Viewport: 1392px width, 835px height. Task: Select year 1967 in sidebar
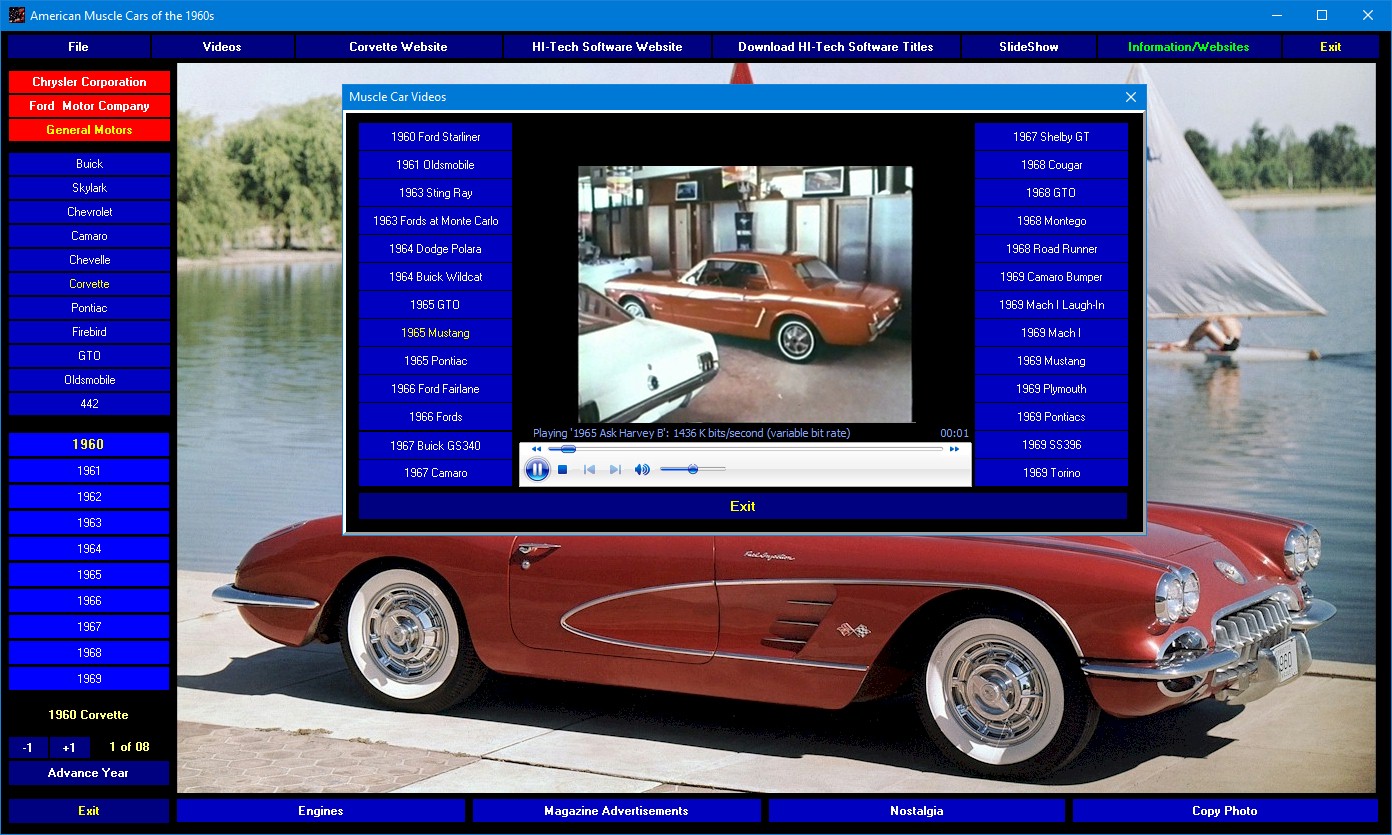[x=90, y=627]
